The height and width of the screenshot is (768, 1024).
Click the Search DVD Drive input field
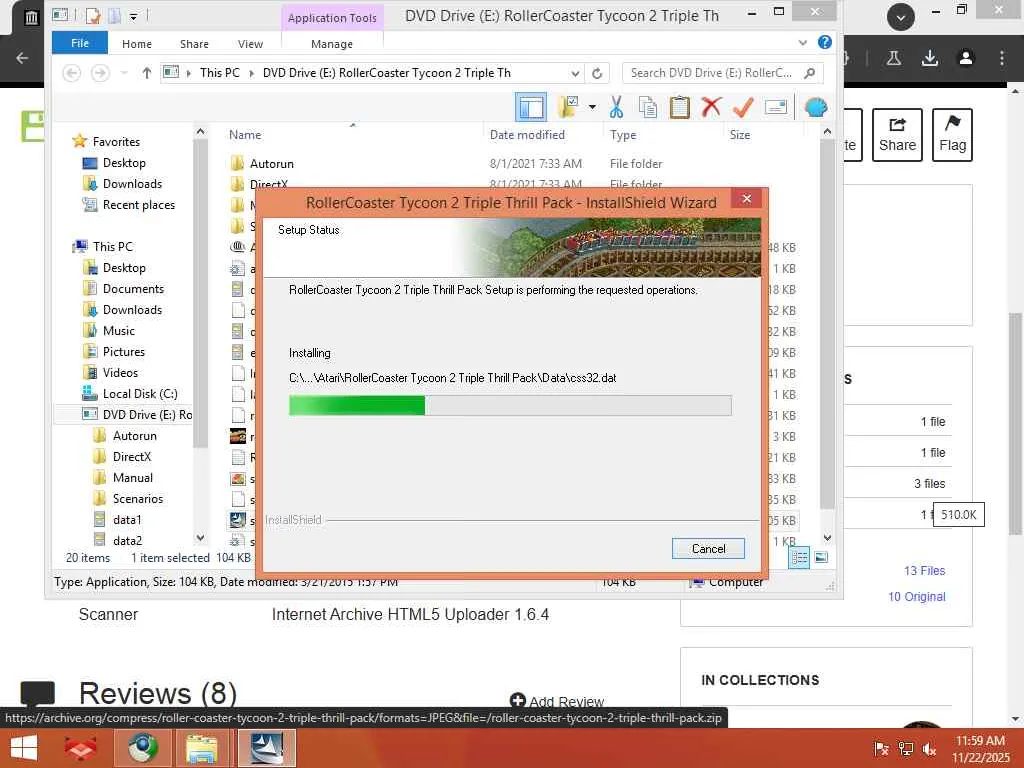(722, 73)
